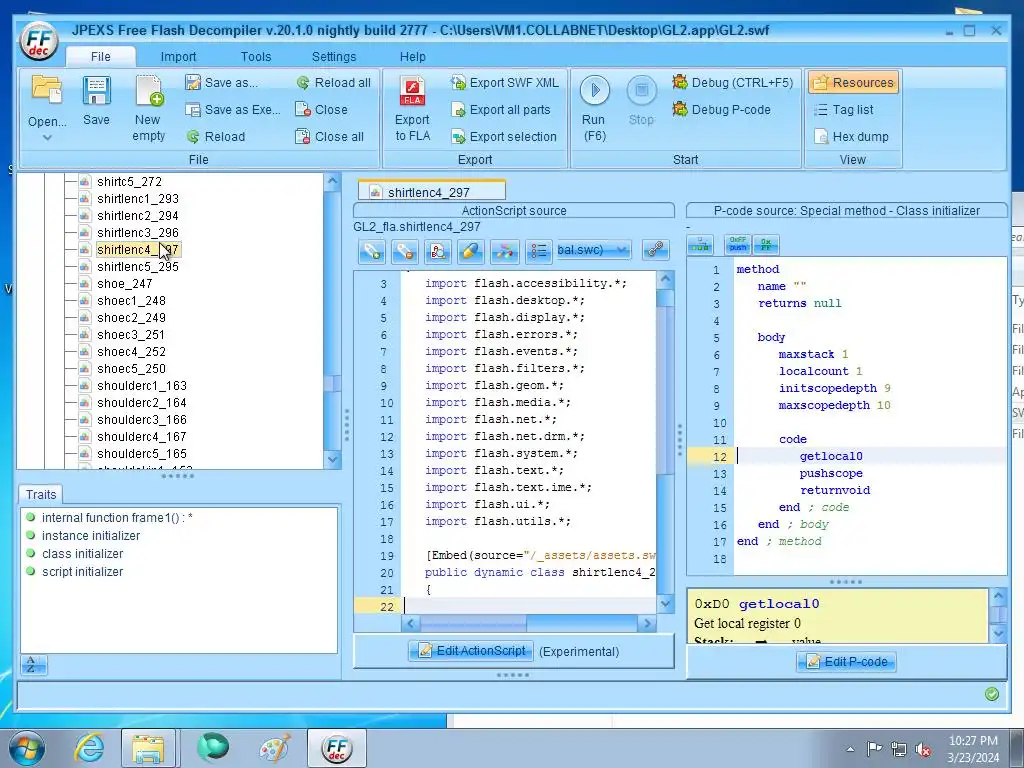Click ActionScript vertical scrollbar down arrow

click(x=665, y=603)
